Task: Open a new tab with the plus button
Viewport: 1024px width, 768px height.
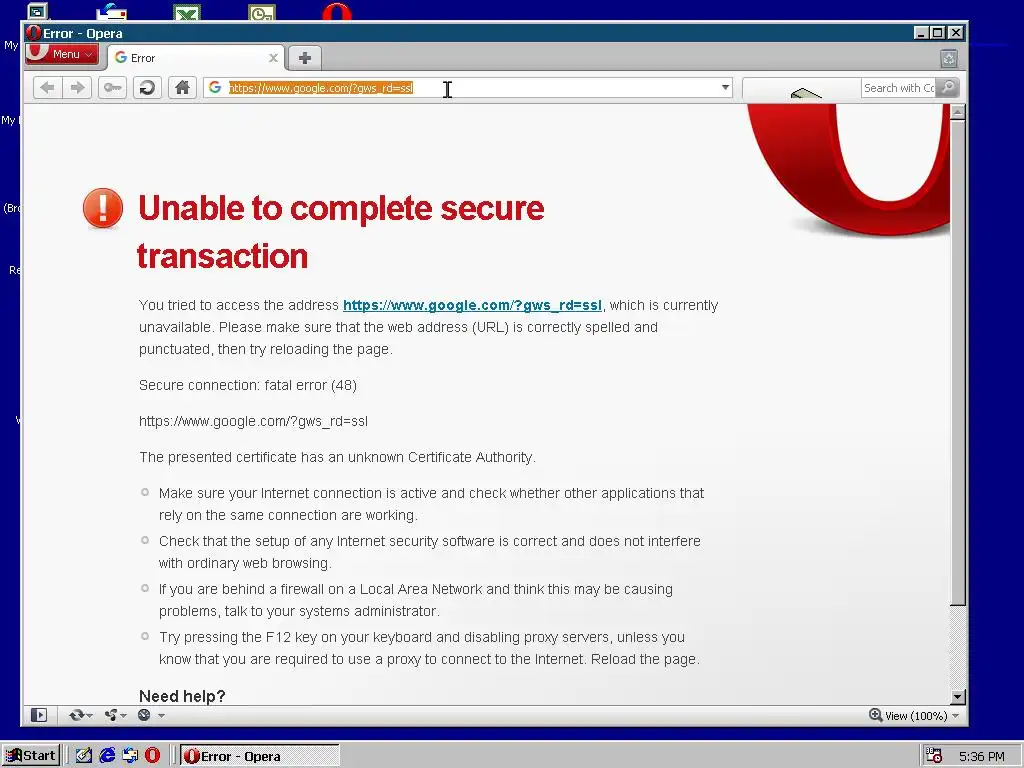Action: (x=304, y=57)
